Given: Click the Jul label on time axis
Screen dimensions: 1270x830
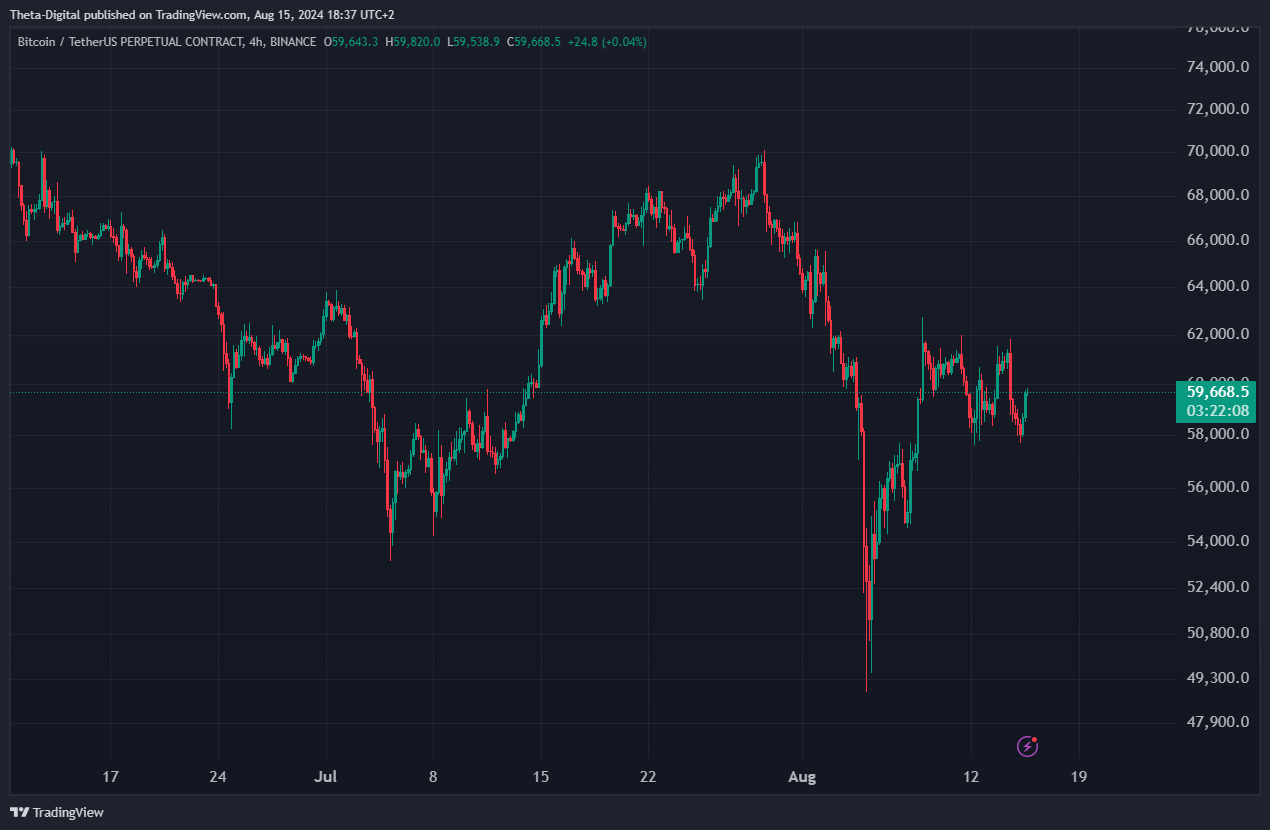Looking at the screenshot, I should 326,776.
